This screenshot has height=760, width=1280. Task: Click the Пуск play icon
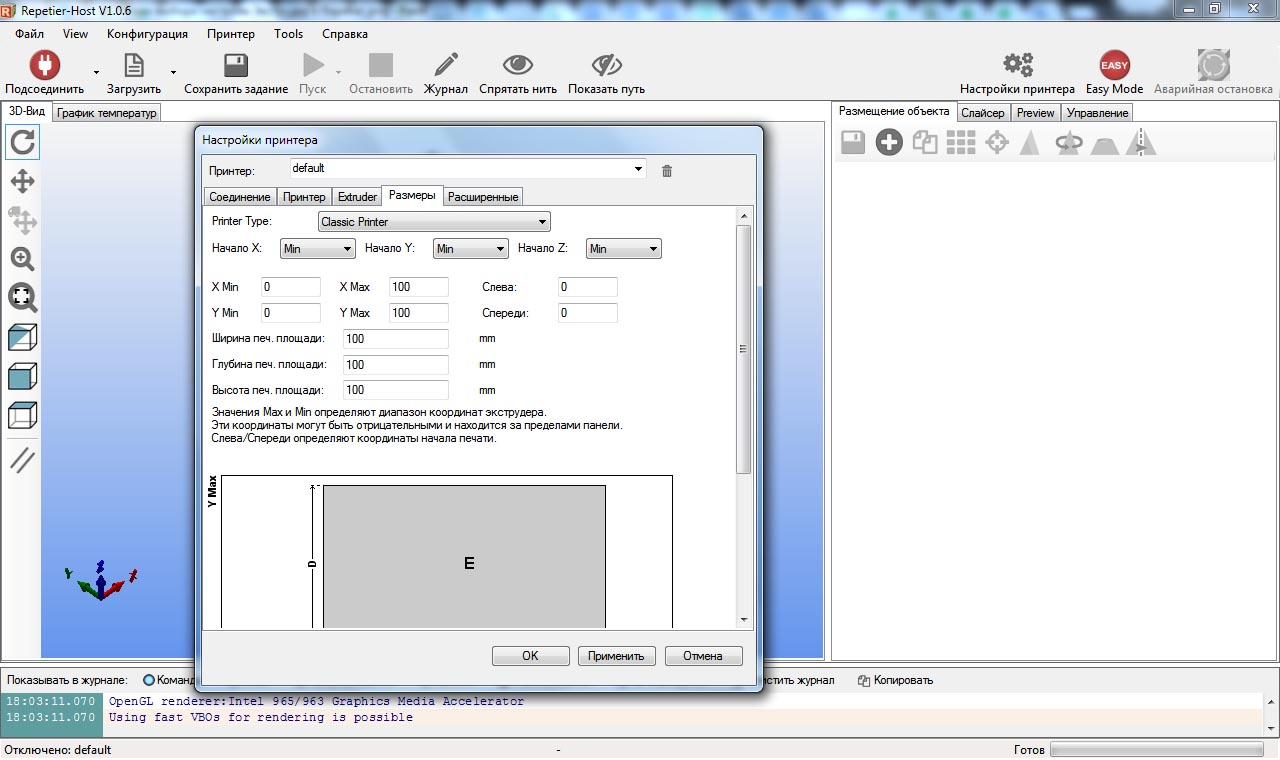pos(313,65)
